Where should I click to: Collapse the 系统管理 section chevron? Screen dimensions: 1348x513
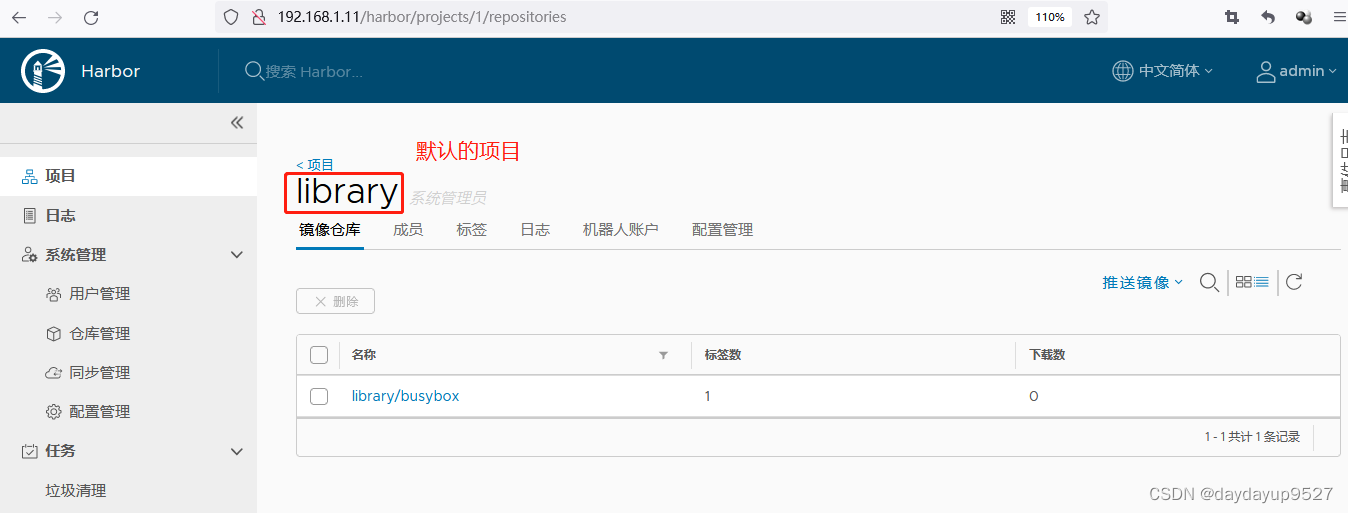pos(237,255)
